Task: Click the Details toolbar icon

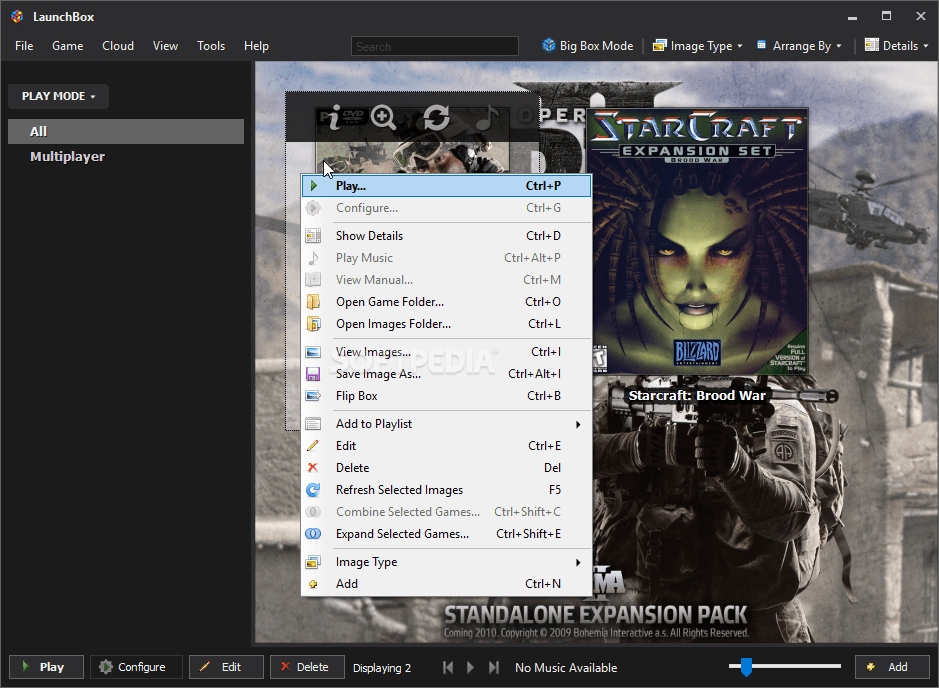Action: pyautogui.click(x=872, y=46)
